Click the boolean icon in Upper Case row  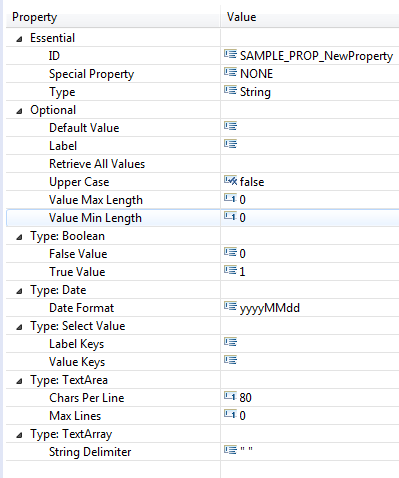click(x=230, y=180)
